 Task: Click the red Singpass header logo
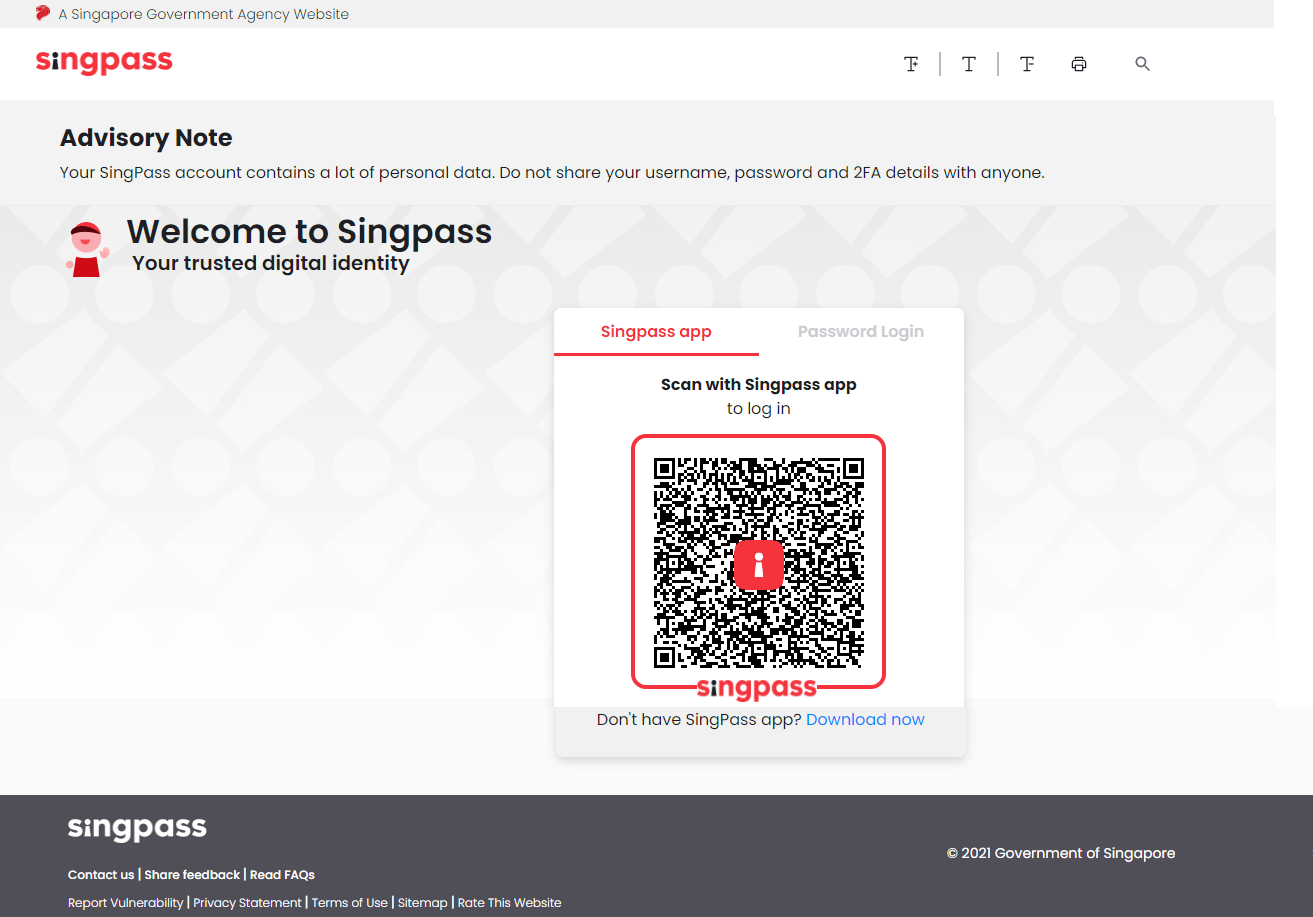(x=104, y=61)
